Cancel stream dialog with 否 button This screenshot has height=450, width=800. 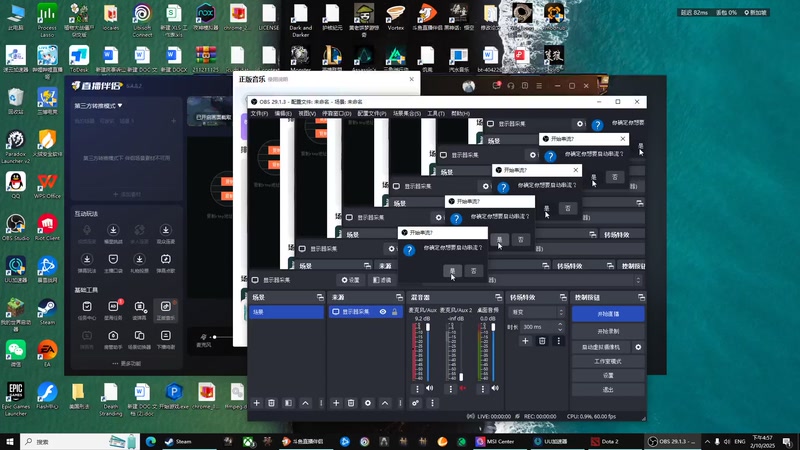tap(473, 271)
